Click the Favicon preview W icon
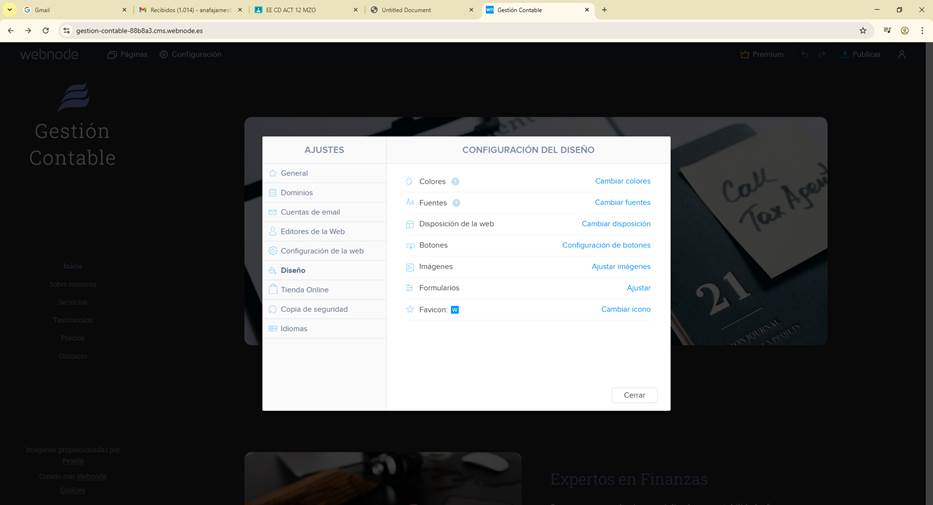Image resolution: width=933 pixels, height=505 pixels. tap(455, 310)
